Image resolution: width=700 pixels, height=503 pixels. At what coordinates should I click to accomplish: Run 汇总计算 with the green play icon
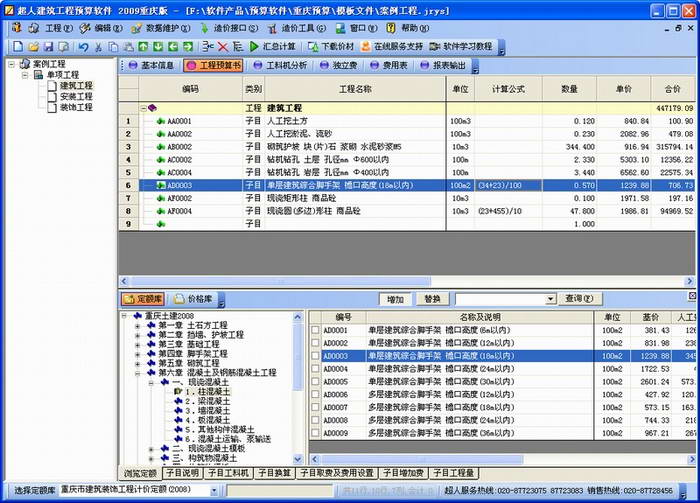(255, 47)
